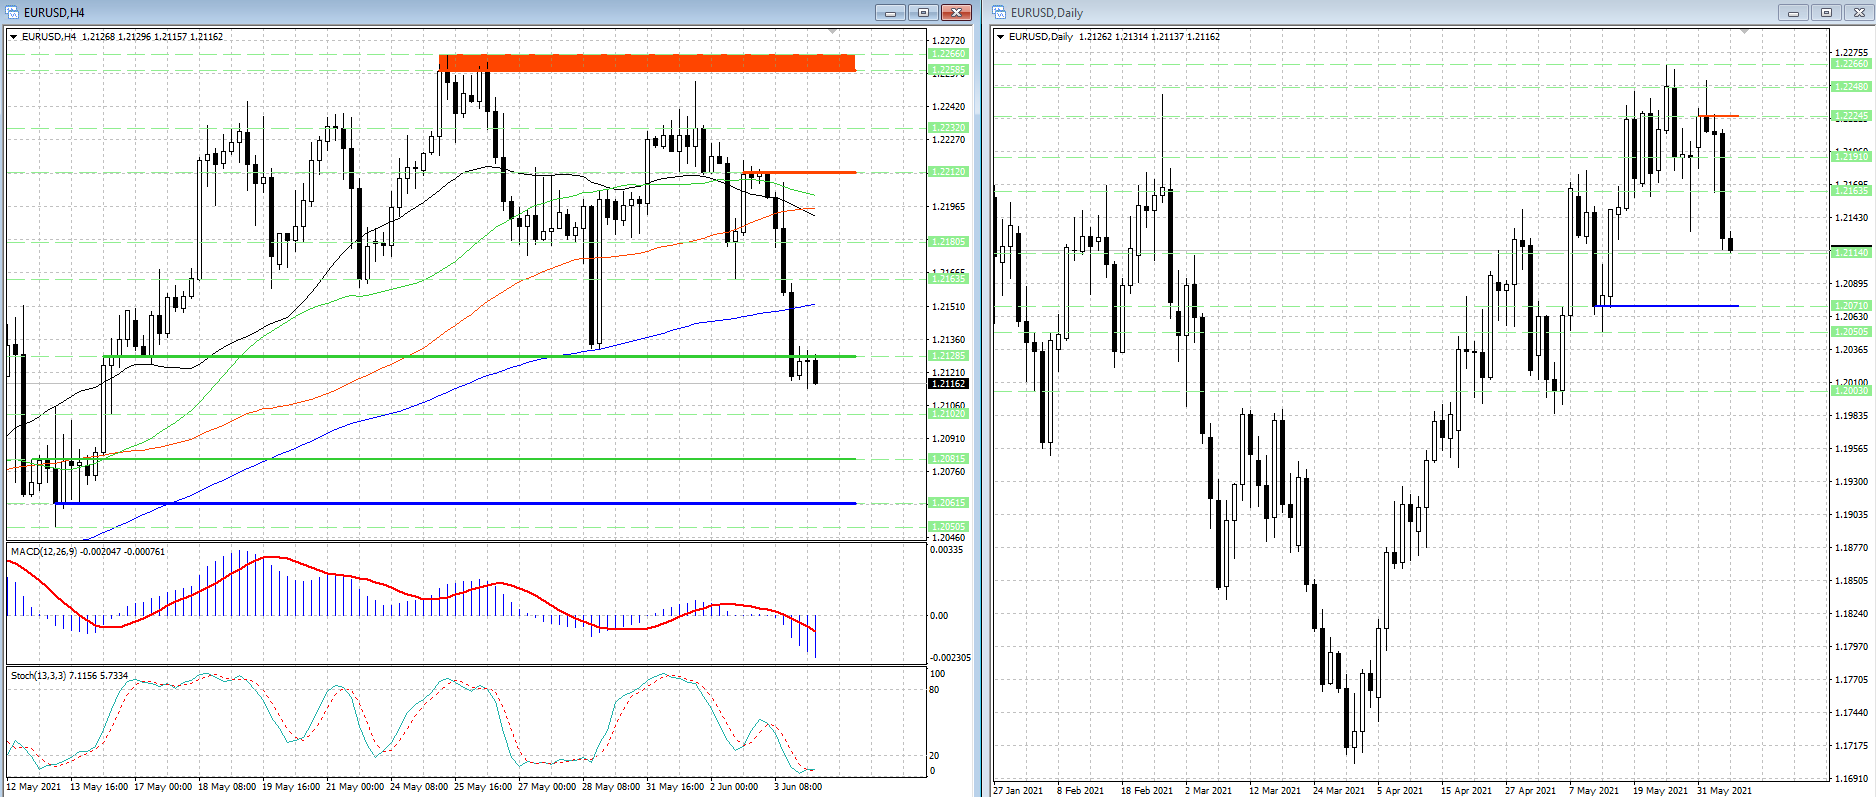Click the 1.20505 level tag in H4 chart
Image resolution: width=1876 pixels, height=797 pixels.
point(948,527)
